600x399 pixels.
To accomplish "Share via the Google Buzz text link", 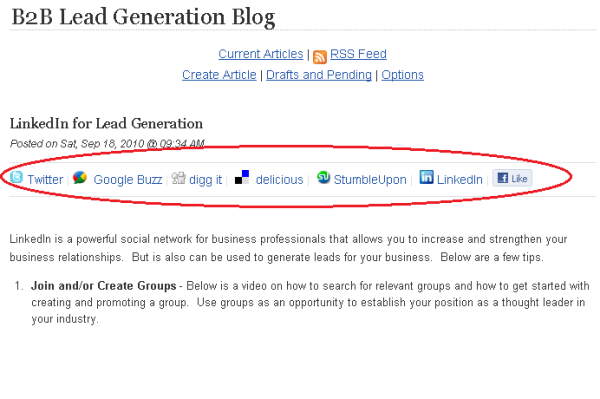I will point(128,179).
